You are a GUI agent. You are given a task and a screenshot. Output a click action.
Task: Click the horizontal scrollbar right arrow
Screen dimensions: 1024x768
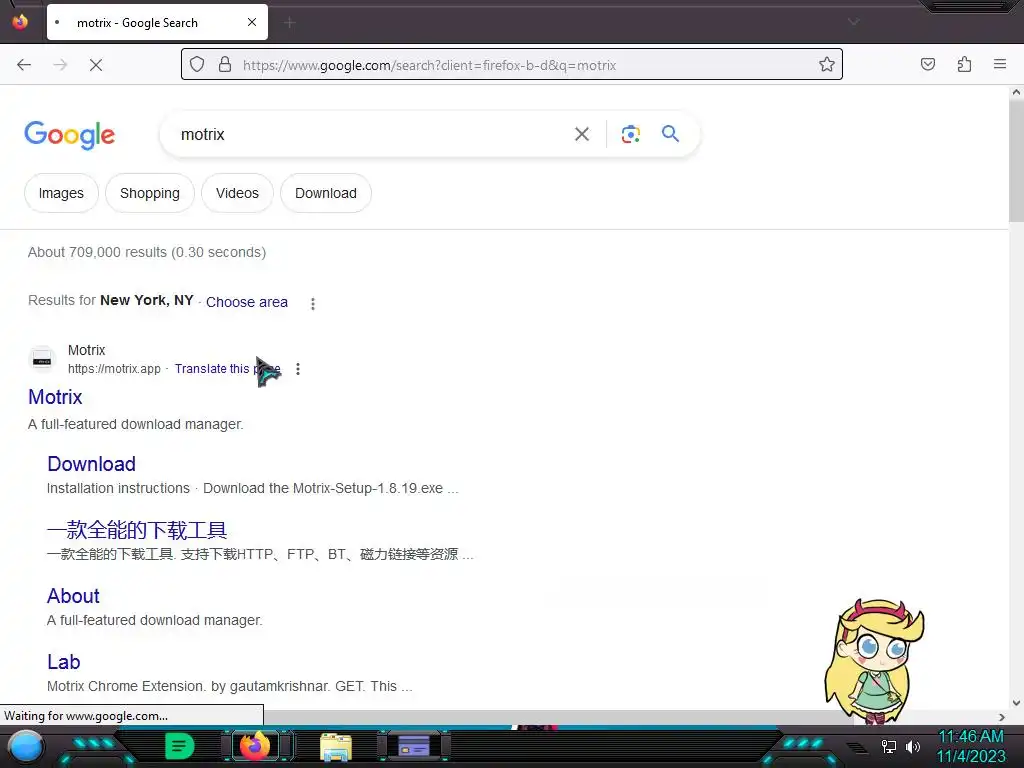click(1002, 717)
